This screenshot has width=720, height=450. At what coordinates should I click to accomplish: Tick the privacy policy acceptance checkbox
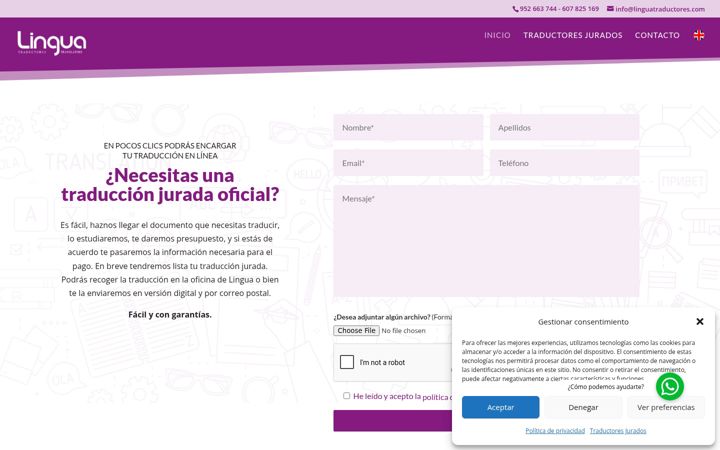click(346, 396)
